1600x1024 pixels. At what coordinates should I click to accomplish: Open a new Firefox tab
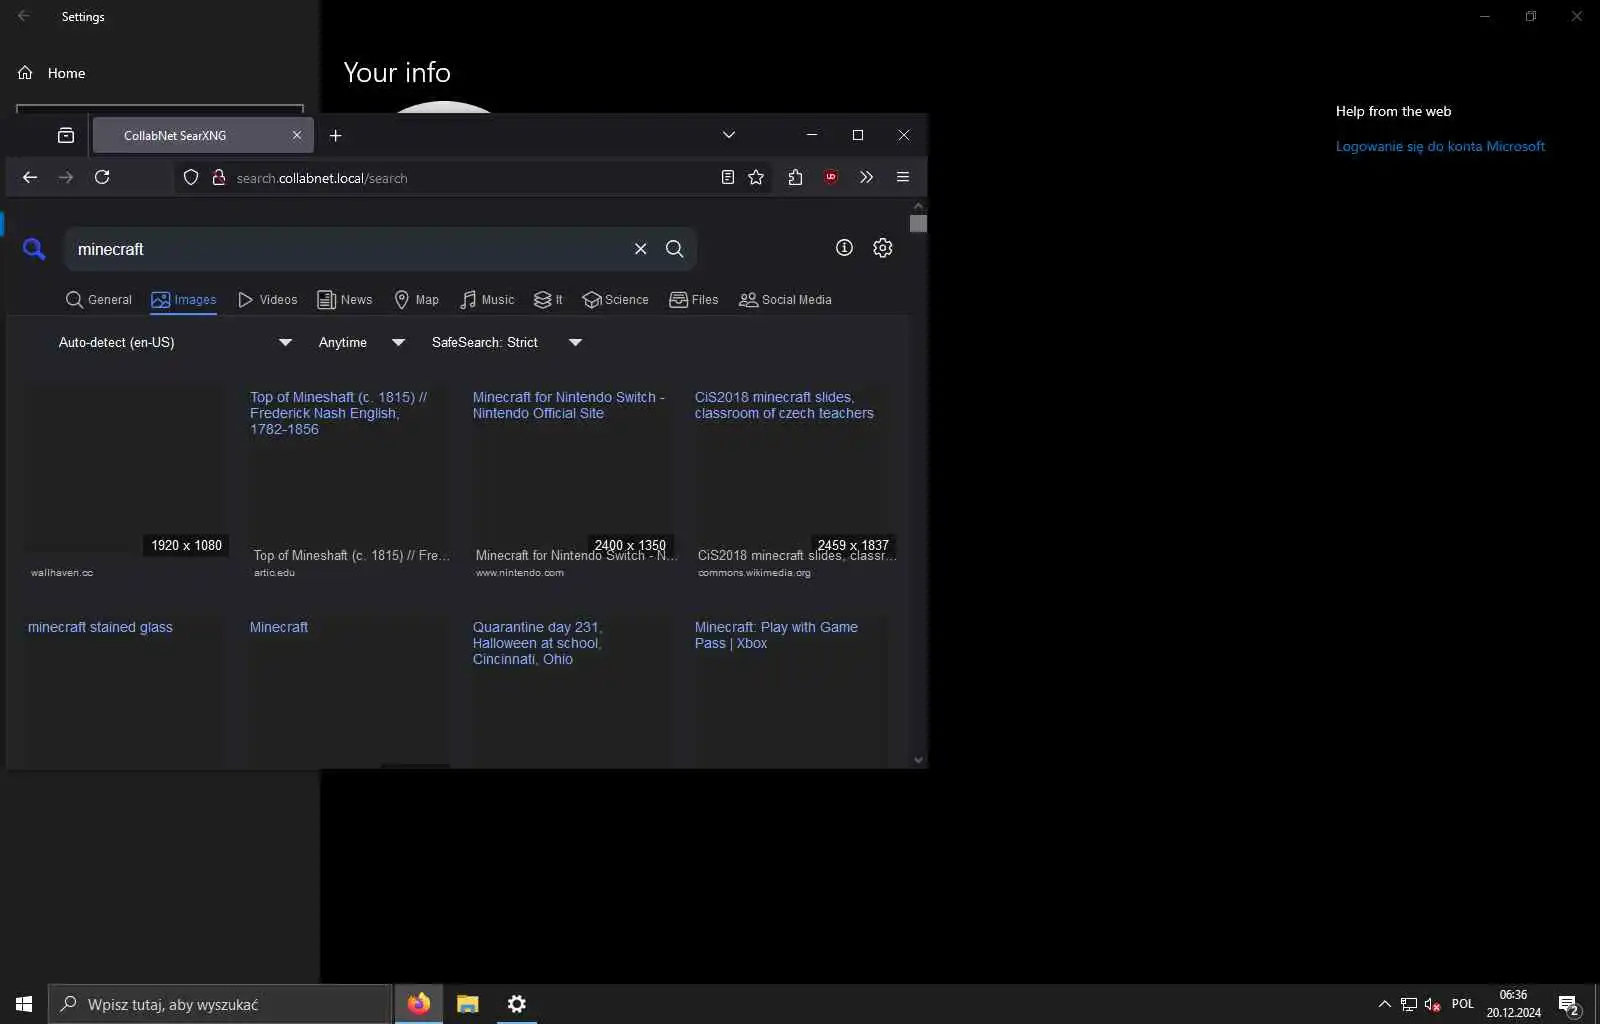point(336,135)
